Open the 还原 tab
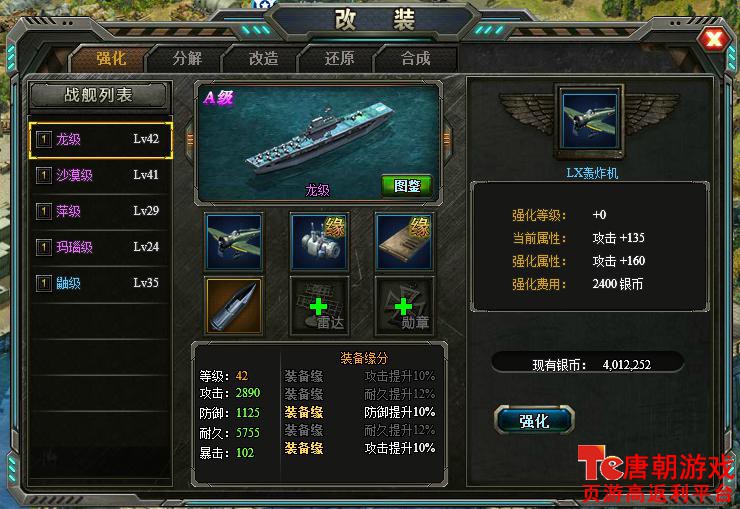The height and width of the screenshot is (509, 740). pyautogui.click(x=339, y=58)
